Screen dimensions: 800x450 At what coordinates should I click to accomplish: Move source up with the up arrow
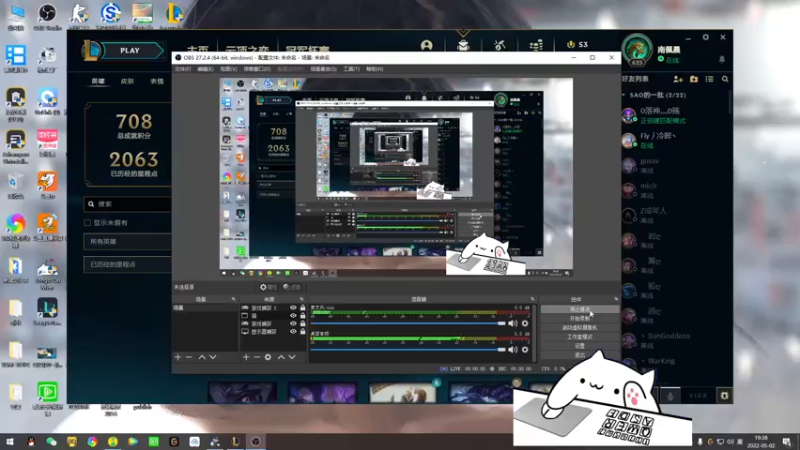click(x=281, y=357)
